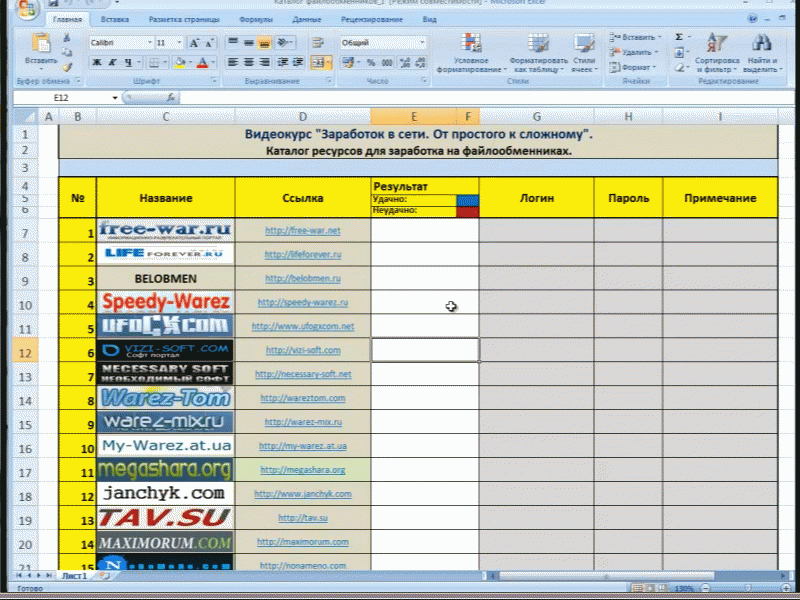Screen dimensions: 800x600
Task: Increase indent in alignment group
Action: (298, 62)
